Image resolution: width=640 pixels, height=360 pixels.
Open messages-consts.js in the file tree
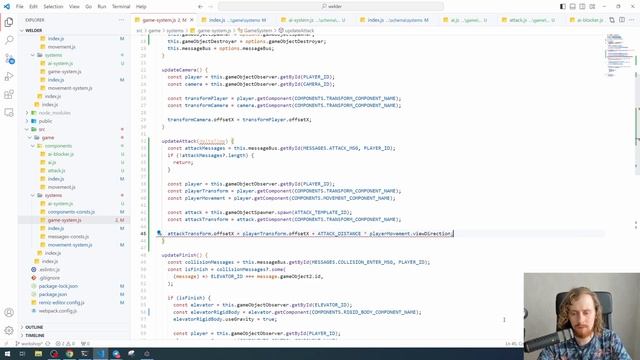click(68, 236)
